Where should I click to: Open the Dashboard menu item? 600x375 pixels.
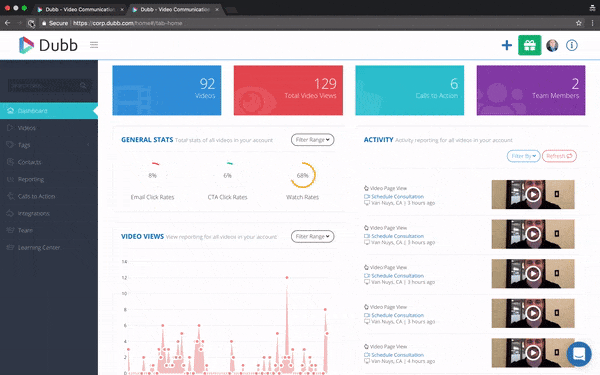point(49,111)
